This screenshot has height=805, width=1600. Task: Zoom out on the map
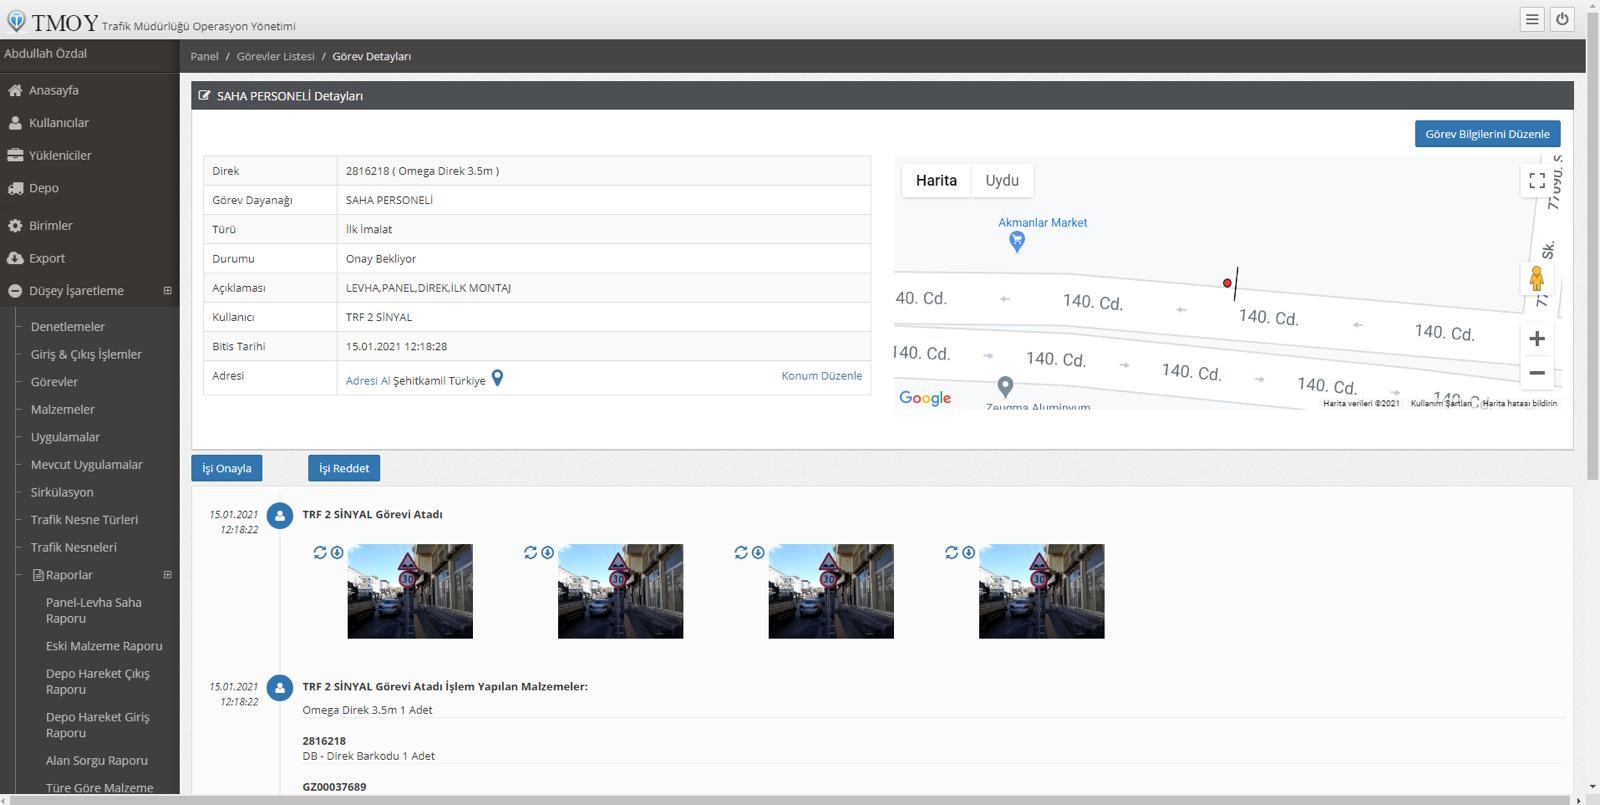click(x=1537, y=373)
